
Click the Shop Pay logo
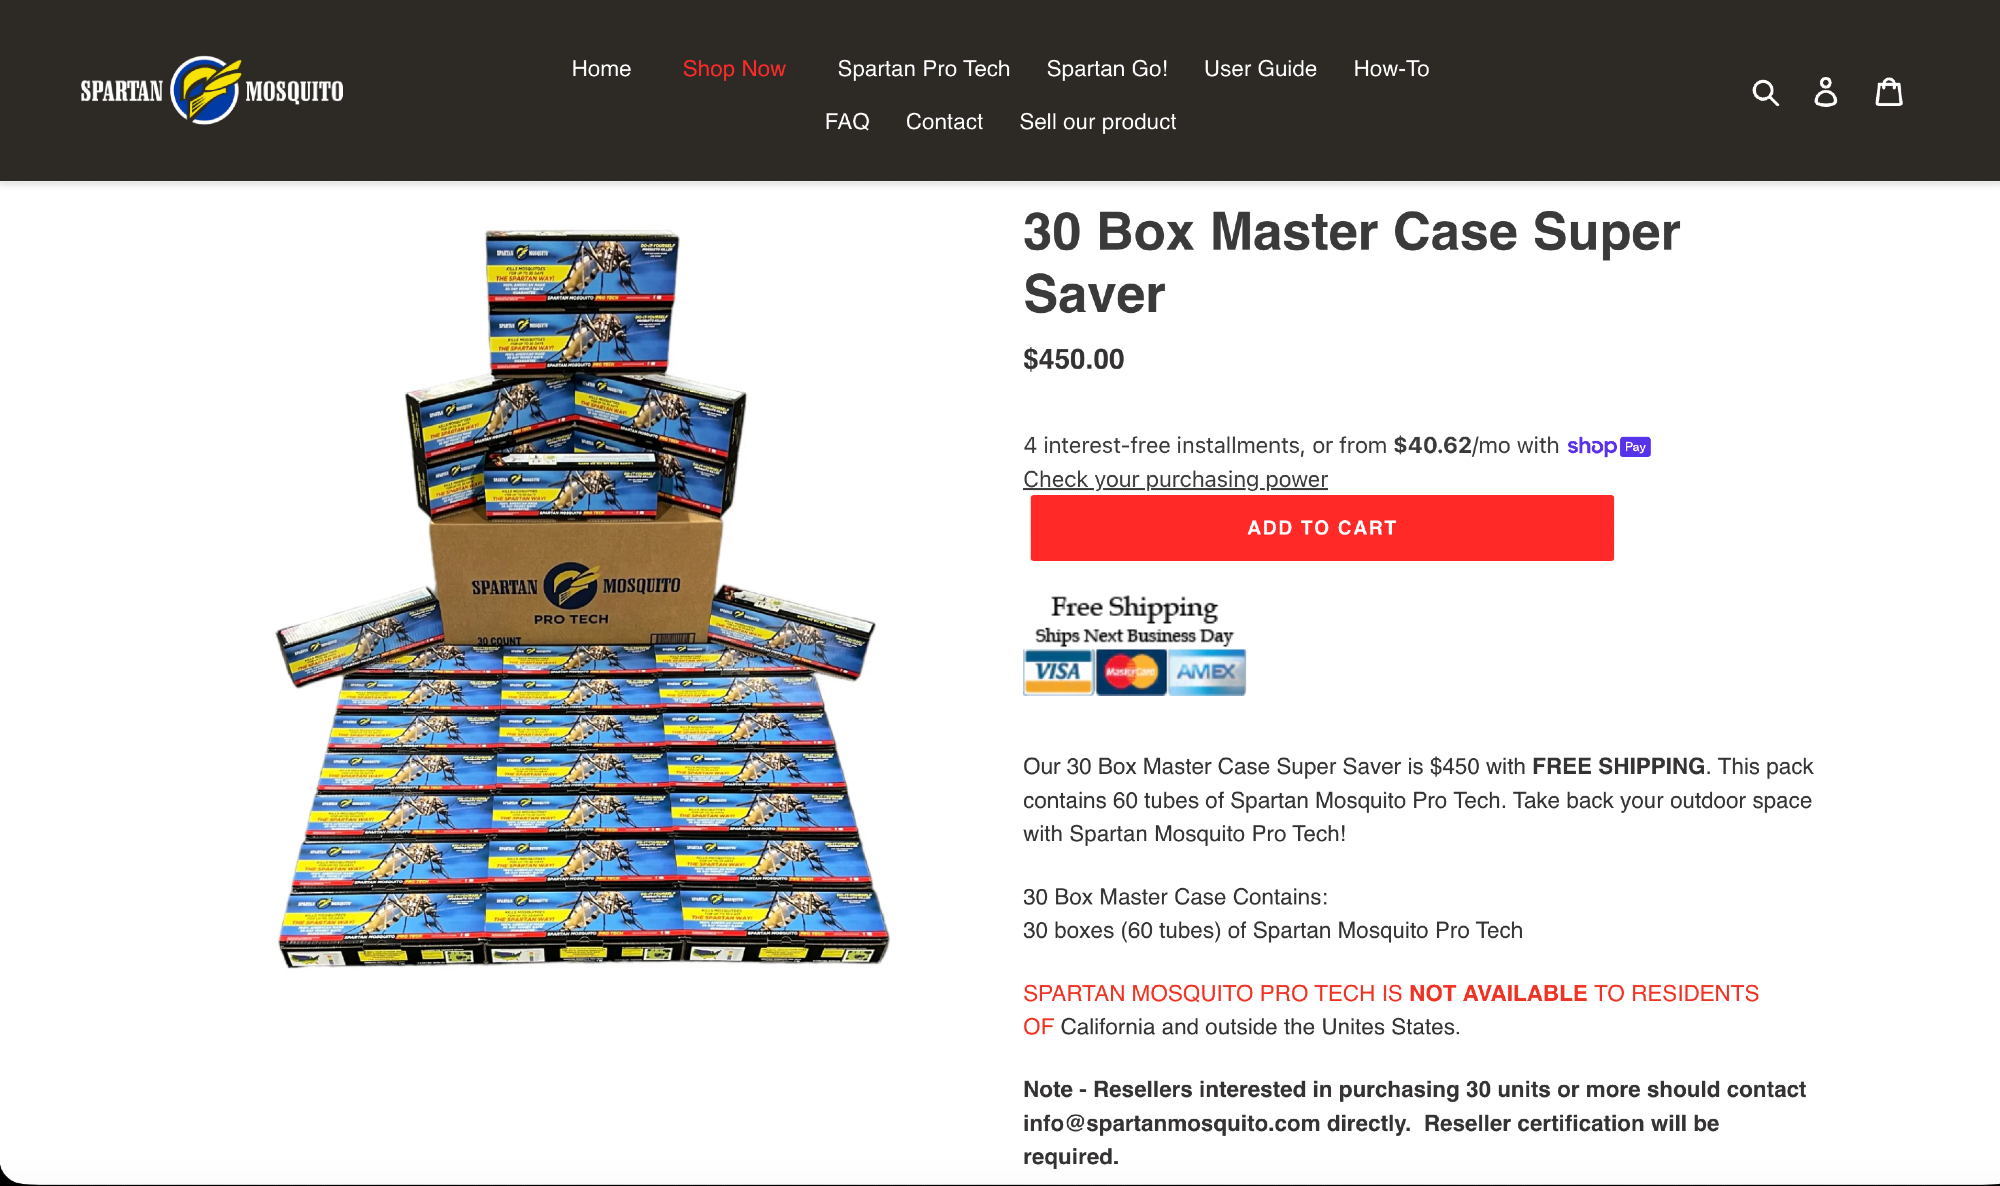[x=1608, y=446]
